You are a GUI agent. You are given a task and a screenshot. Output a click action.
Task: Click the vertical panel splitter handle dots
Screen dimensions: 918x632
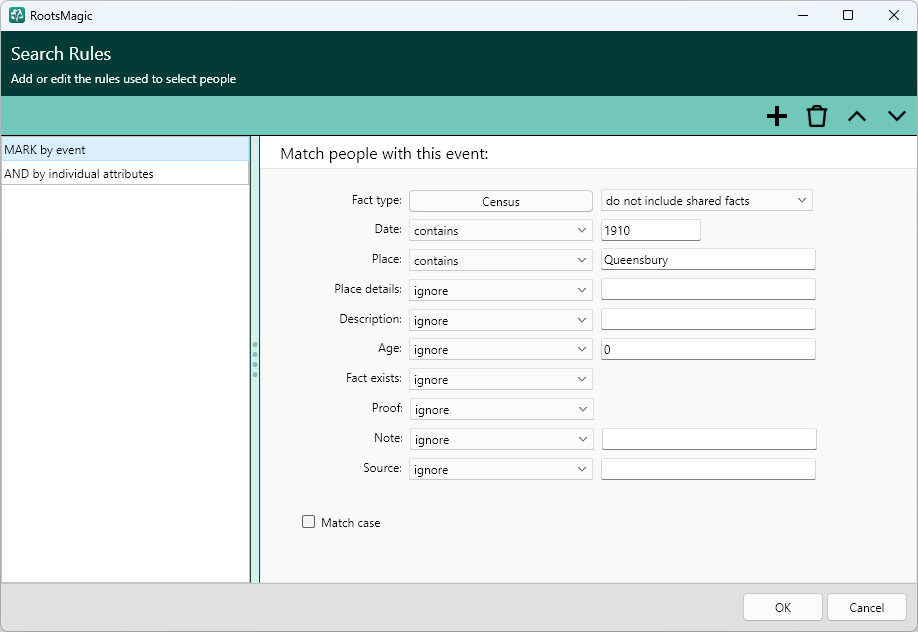pyautogui.click(x=255, y=359)
